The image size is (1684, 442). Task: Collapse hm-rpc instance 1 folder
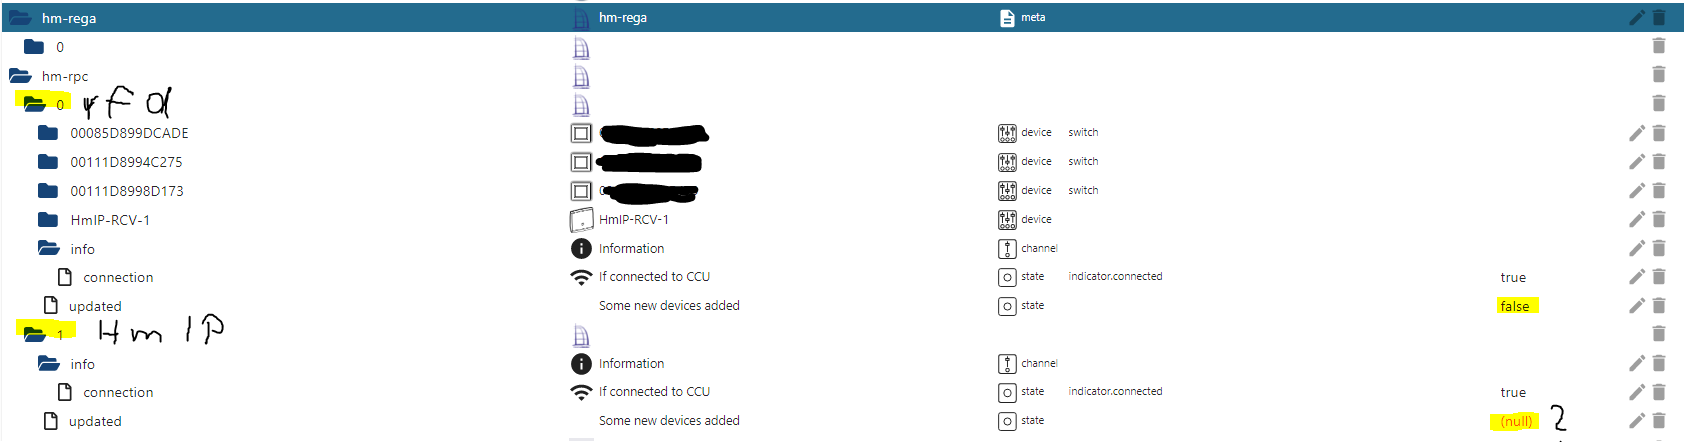click(x=34, y=334)
